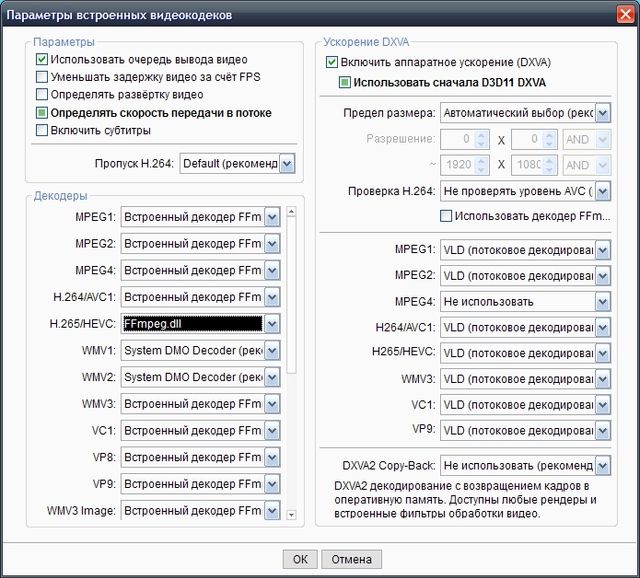Screen dimensions: 640x578
Task: Toggle "Использовать очередь вывода видео" checkbox
Action: click(41, 60)
